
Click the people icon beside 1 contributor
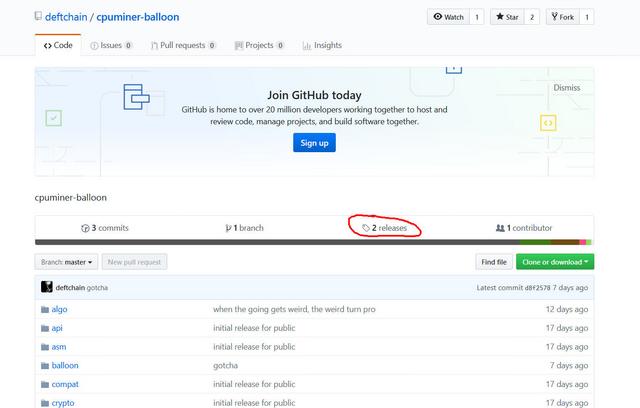(500, 228)
